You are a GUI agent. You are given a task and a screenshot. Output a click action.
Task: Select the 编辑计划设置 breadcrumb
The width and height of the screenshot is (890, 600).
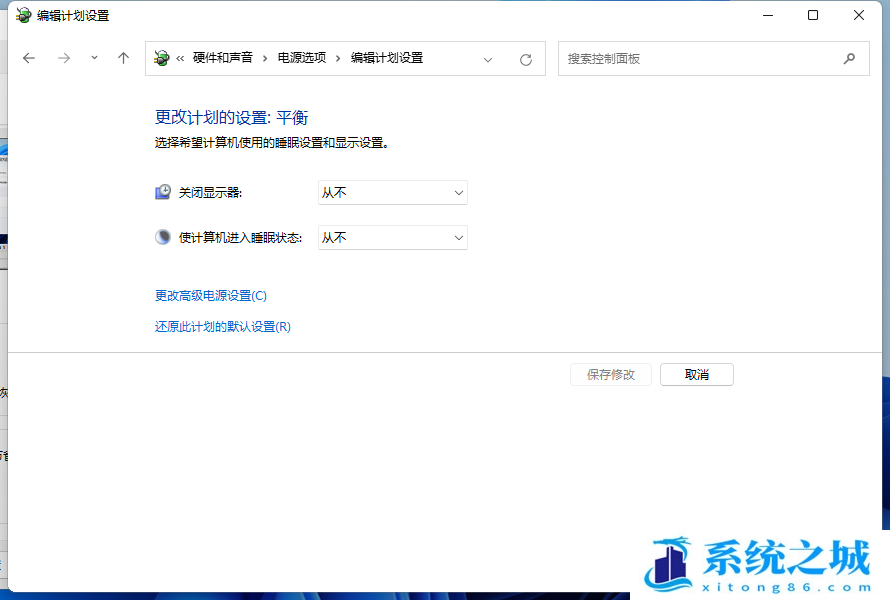(x=386, y=58)
